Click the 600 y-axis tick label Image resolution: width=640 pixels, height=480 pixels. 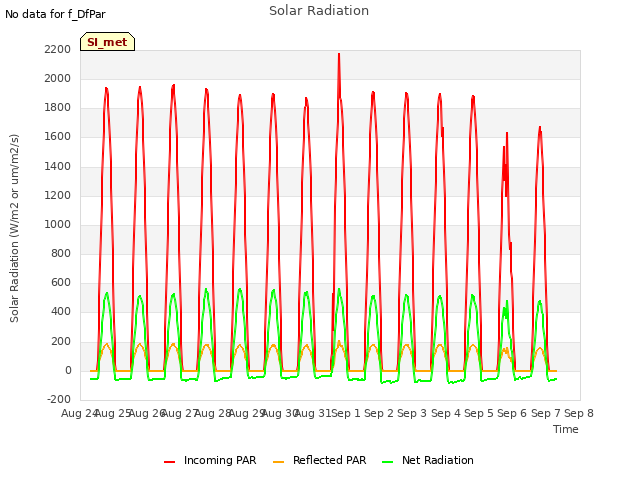point(61,282)
